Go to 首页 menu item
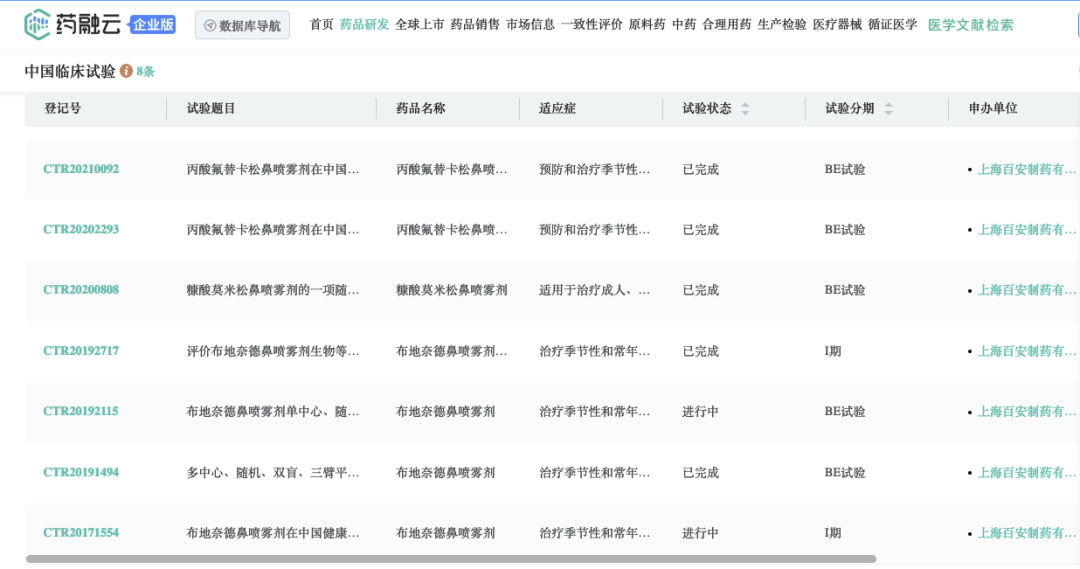This screenshot has width=1080, height=569. 321,25
